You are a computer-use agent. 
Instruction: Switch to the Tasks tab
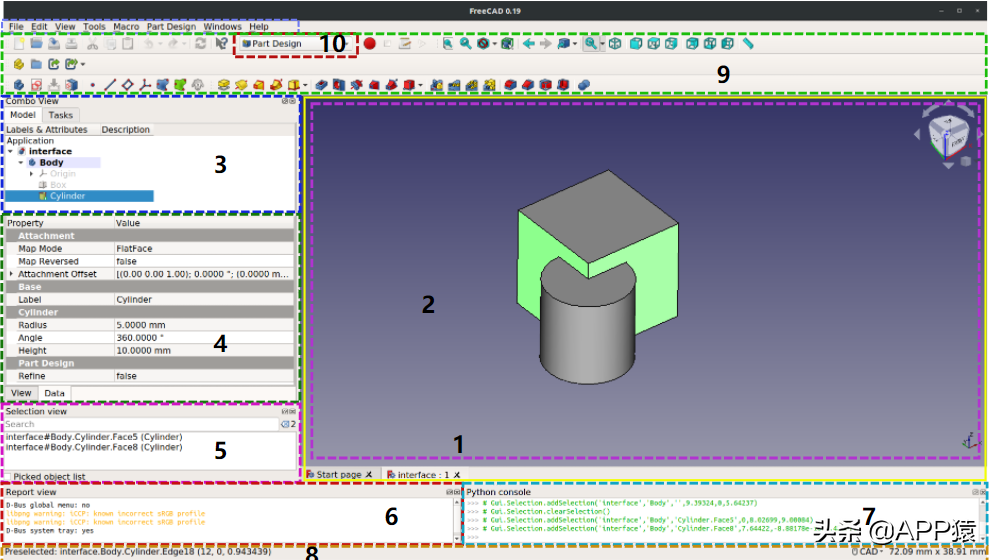pyautogui.click(x=61, y=115)
